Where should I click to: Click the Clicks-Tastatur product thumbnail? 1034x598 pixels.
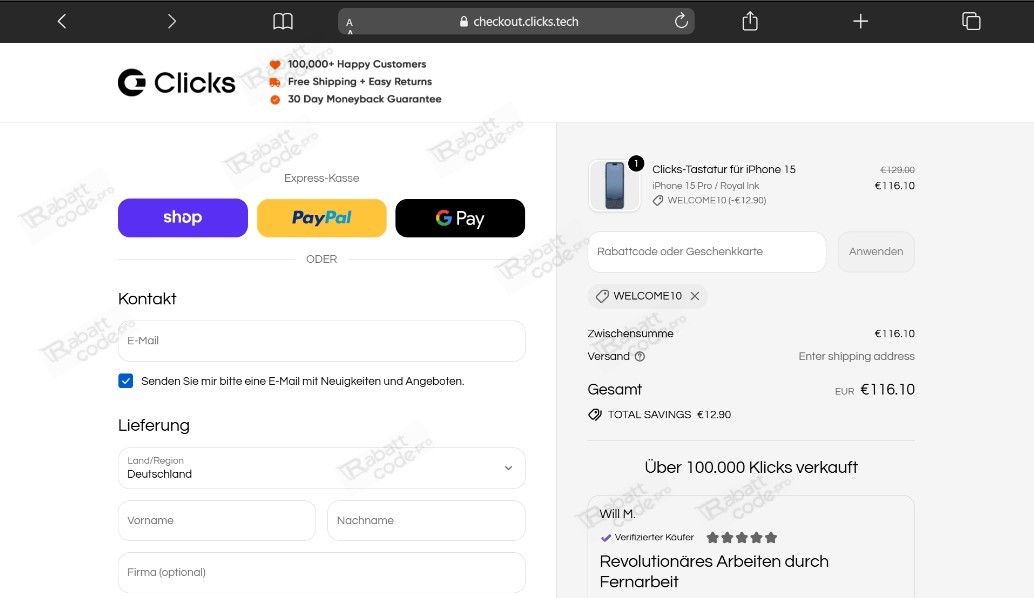click(614, 184)
